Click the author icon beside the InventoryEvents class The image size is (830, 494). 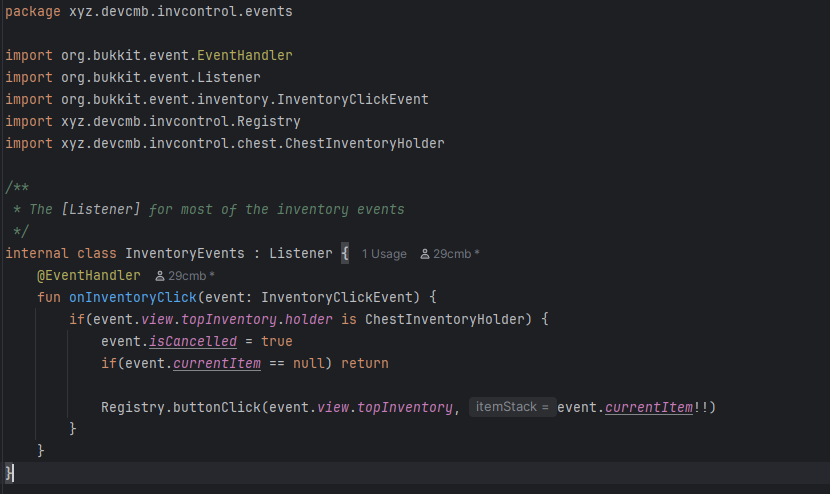[x=425, y=254]
